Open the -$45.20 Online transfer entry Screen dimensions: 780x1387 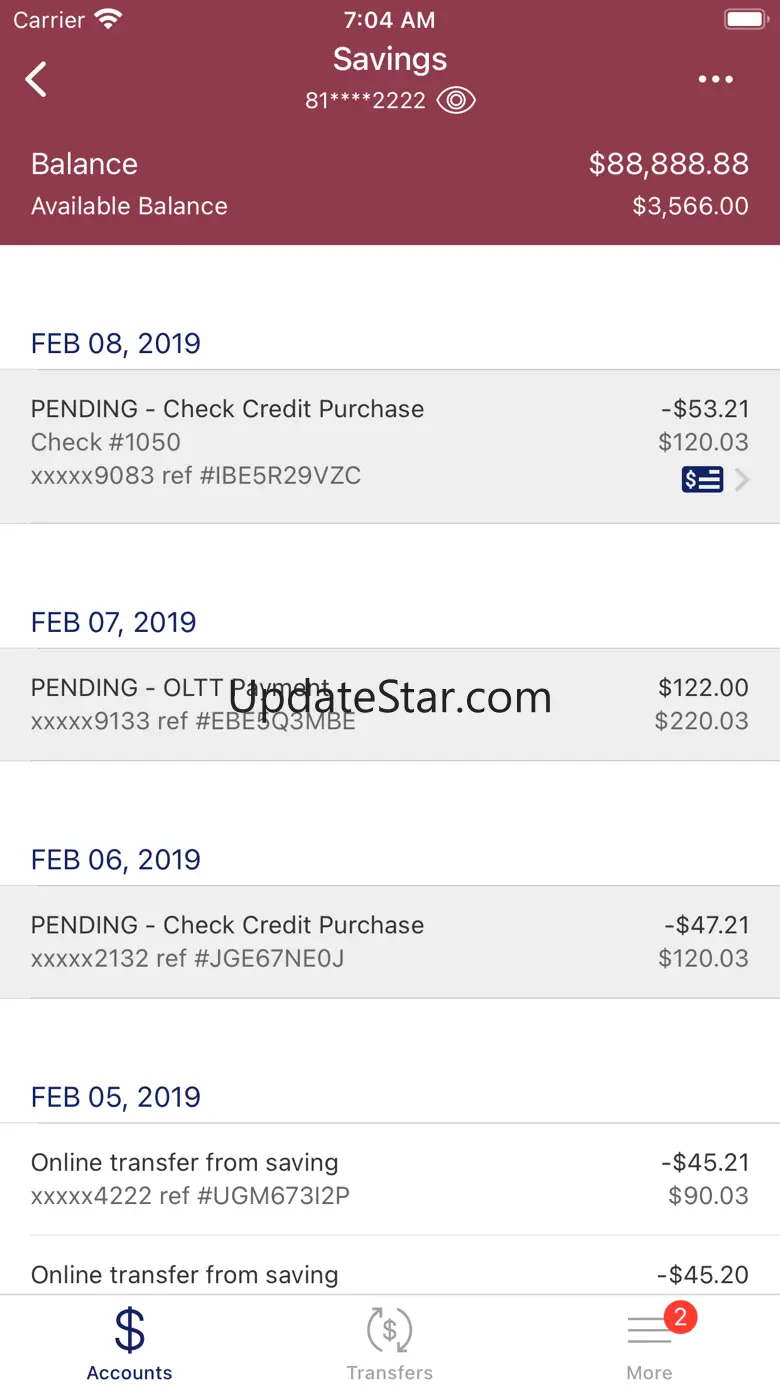(390, 1274)
